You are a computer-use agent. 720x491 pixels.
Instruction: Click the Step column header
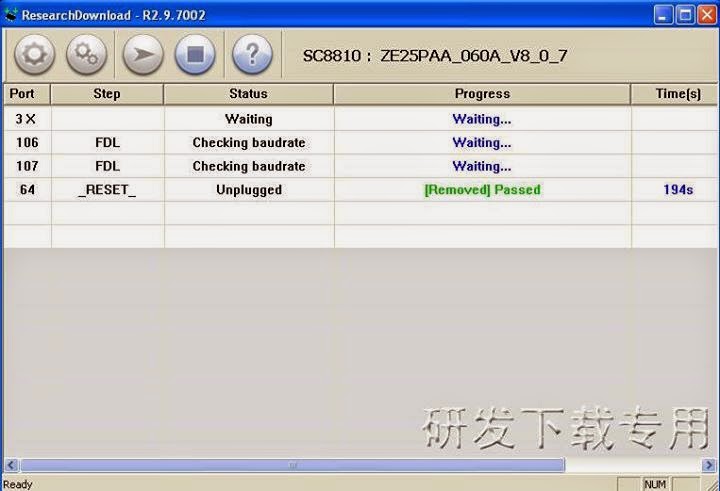coord(107,94)
